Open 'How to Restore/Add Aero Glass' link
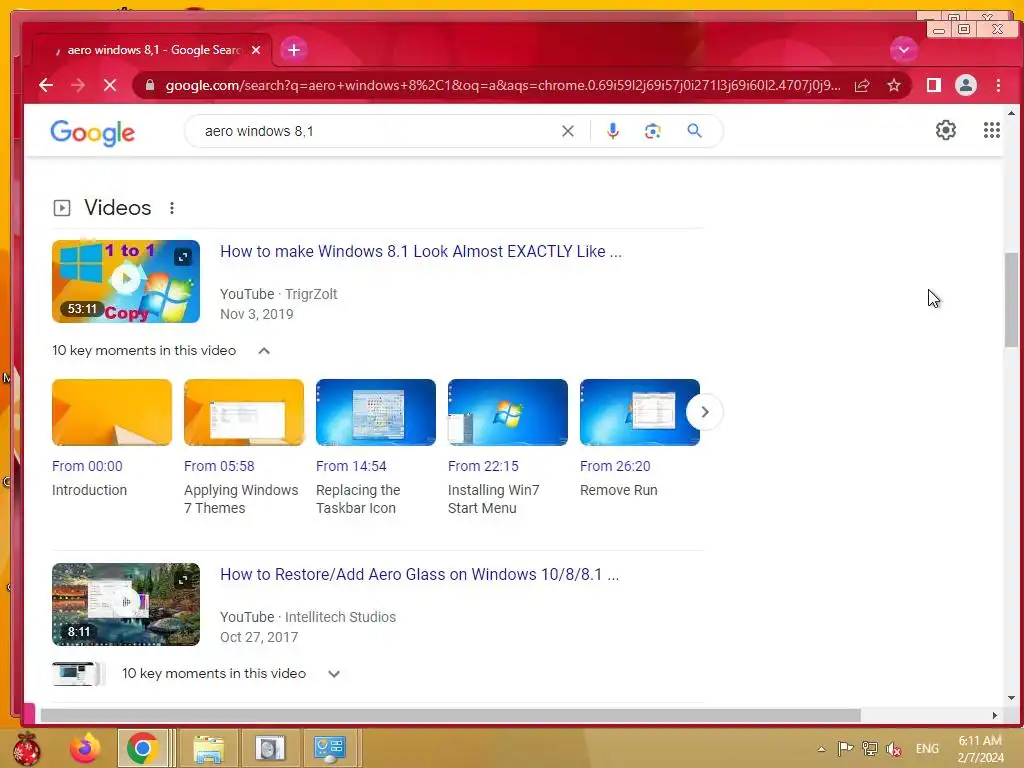The width and height of the screenshot is (1024, 768). point(419,575)
